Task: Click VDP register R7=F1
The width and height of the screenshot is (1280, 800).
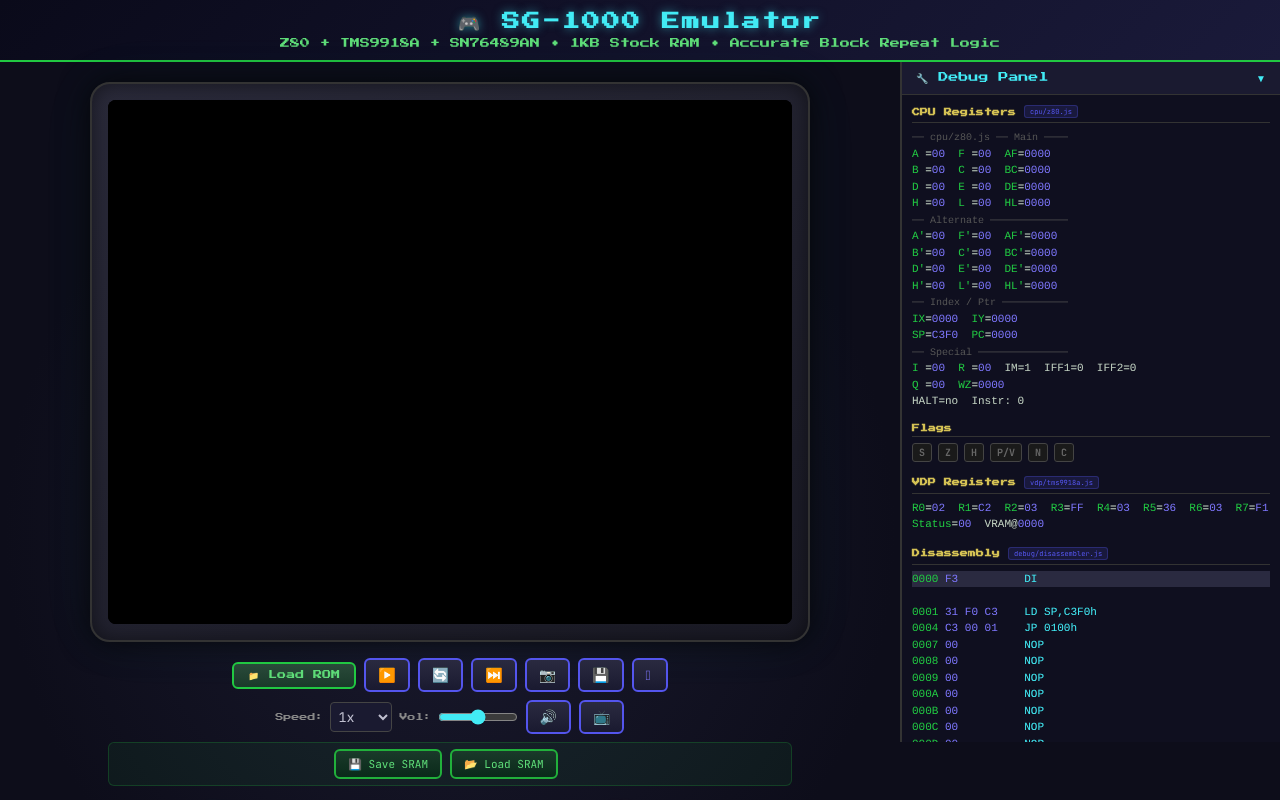Action: pos(1252,508)
